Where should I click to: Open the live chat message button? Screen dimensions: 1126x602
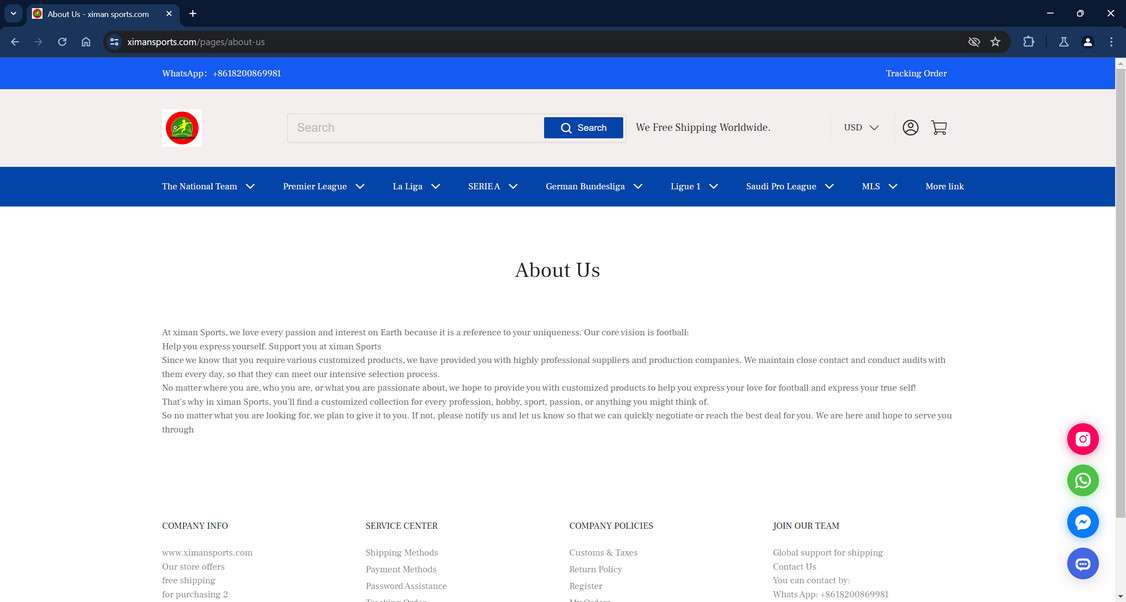pos(1082,564)
